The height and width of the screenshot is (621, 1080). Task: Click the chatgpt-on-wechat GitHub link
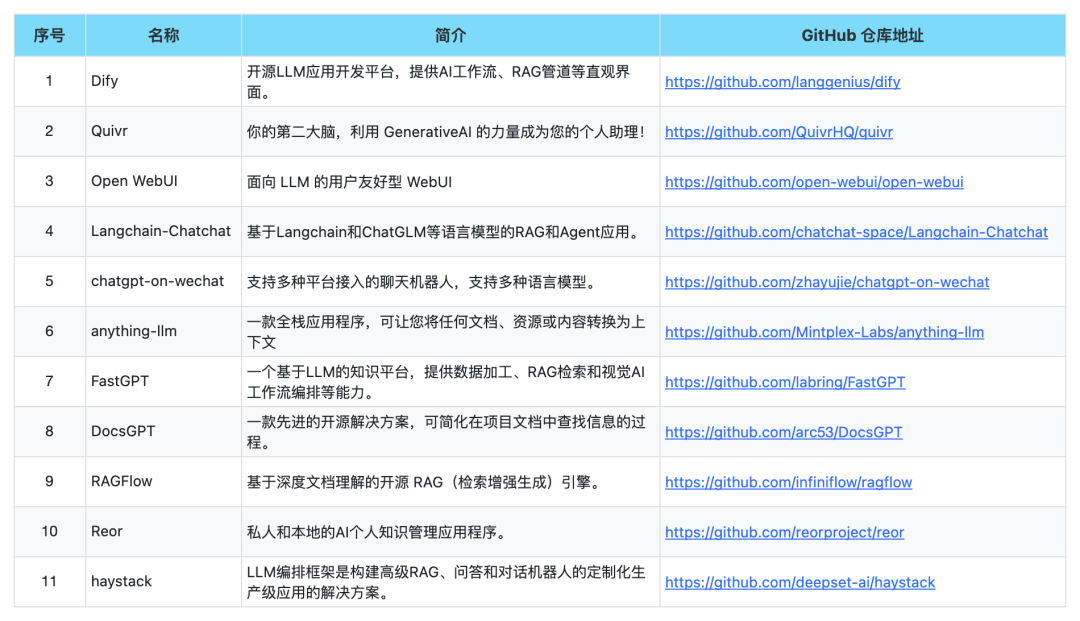(827, 281)
